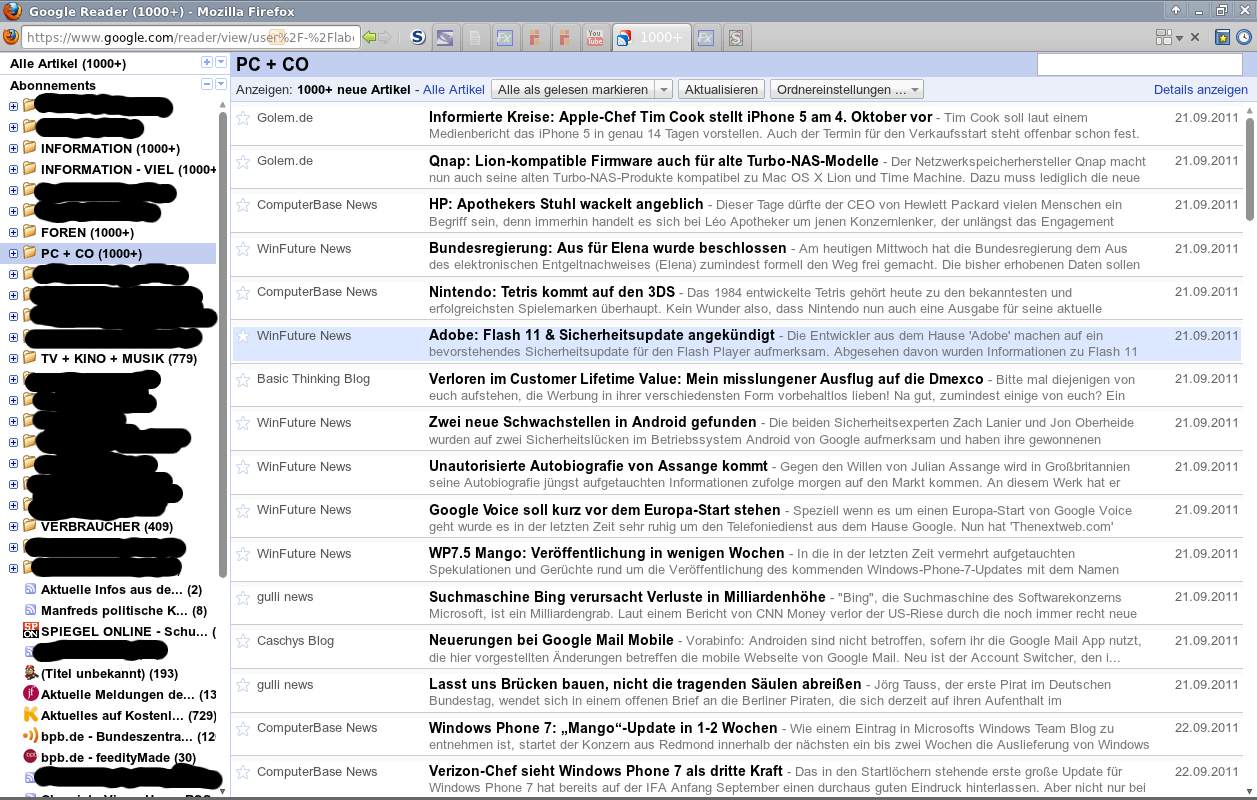Open the list-all-tabs dropdown arrow

pos(1180,38)
